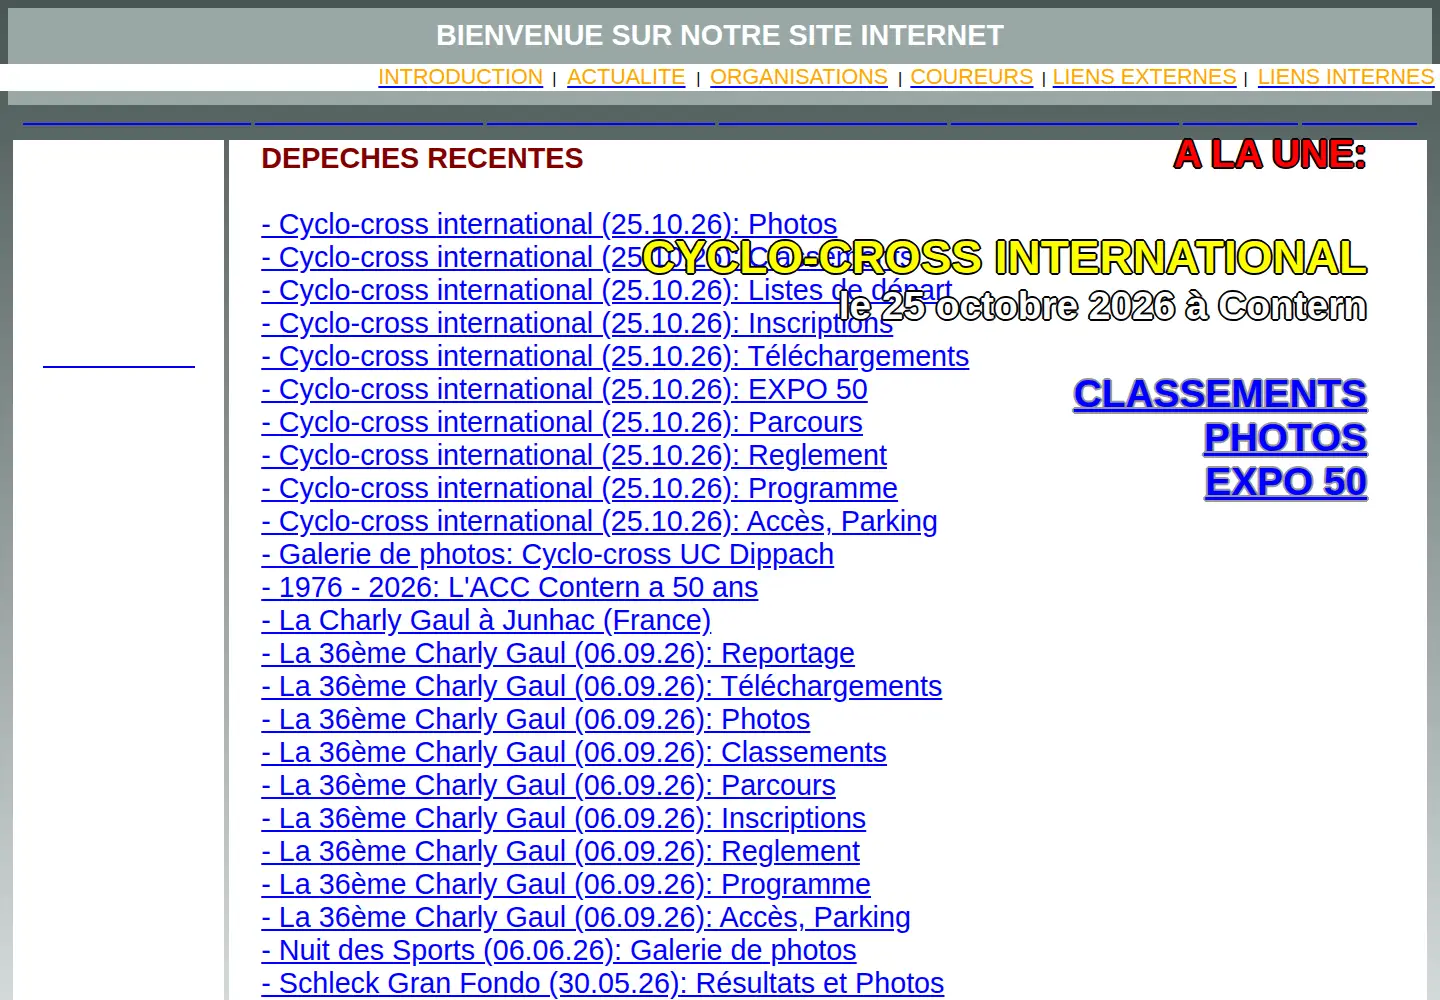This screenshot has height=1000, width=1440.
Task: Open Cyclo-cross international Listes de départ link
Action: point(606,290)
